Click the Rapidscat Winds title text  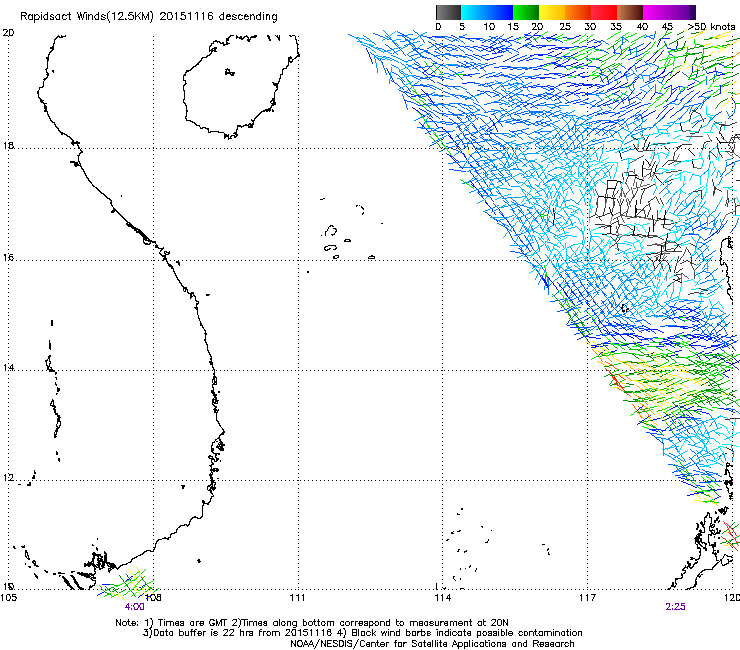[x=149, y=16]
